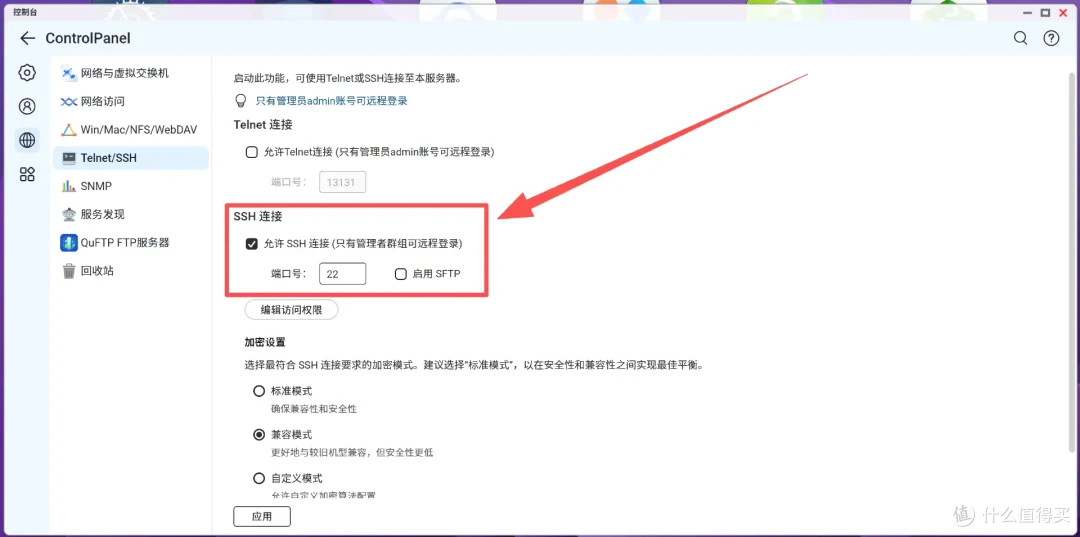Open Win/Mac/NFS/WebDAV settings page

pyautogui.click(x=131, y=129)
